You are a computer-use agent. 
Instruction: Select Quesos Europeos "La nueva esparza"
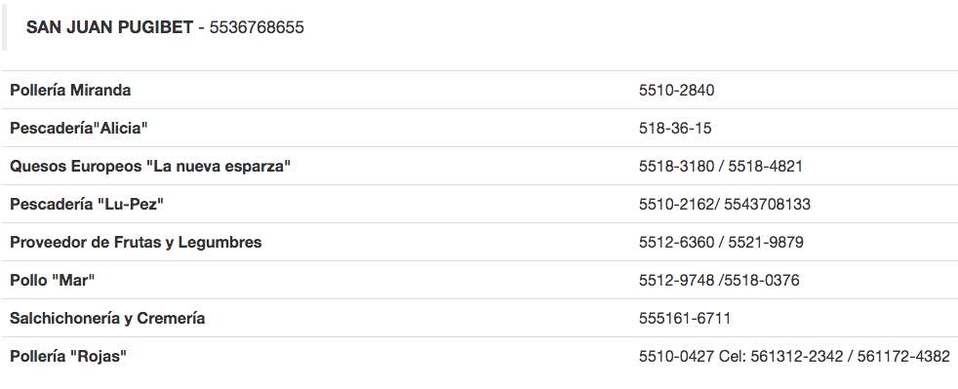coord(150,166)
